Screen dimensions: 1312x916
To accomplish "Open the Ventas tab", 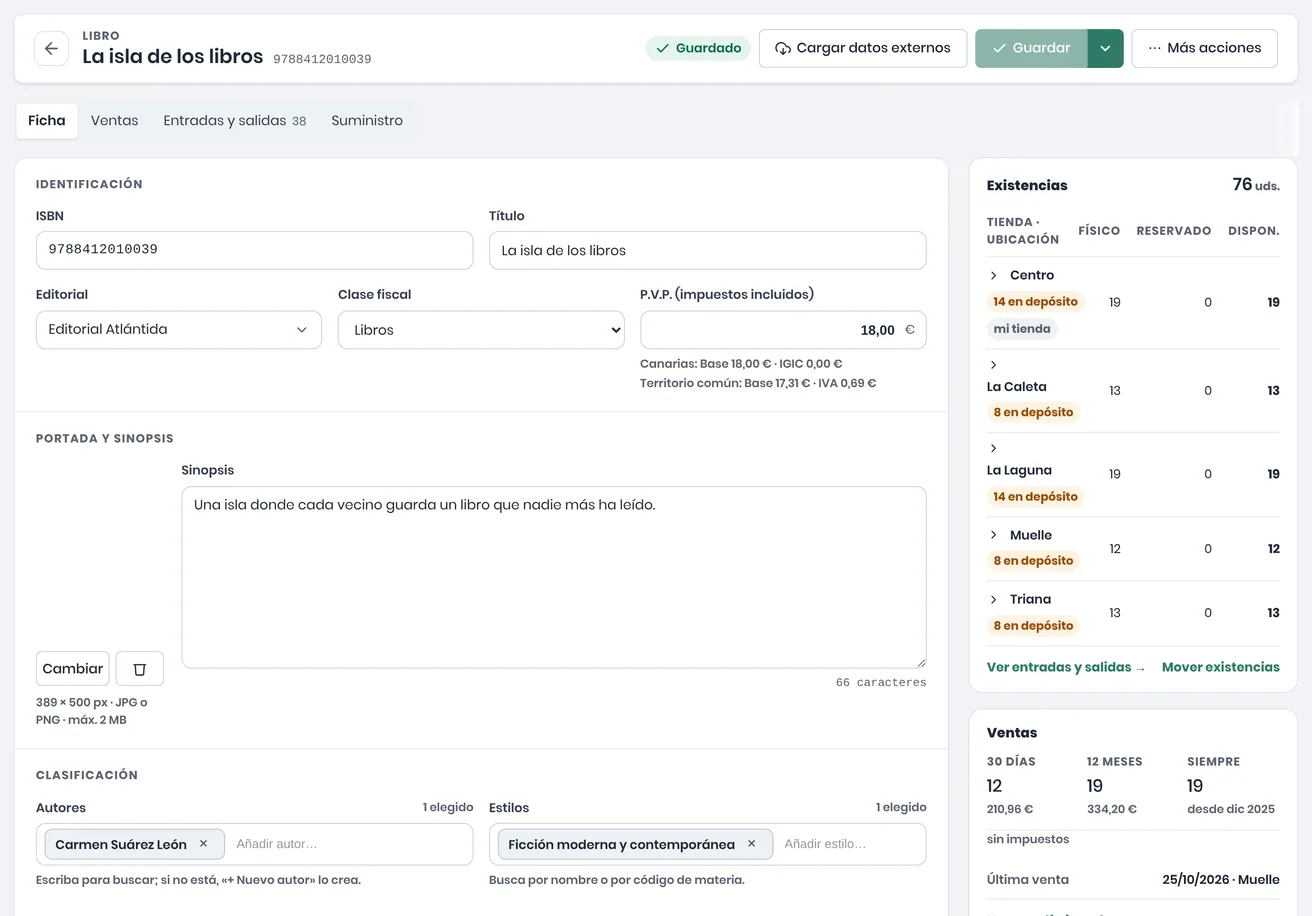I will click(115, 121).
